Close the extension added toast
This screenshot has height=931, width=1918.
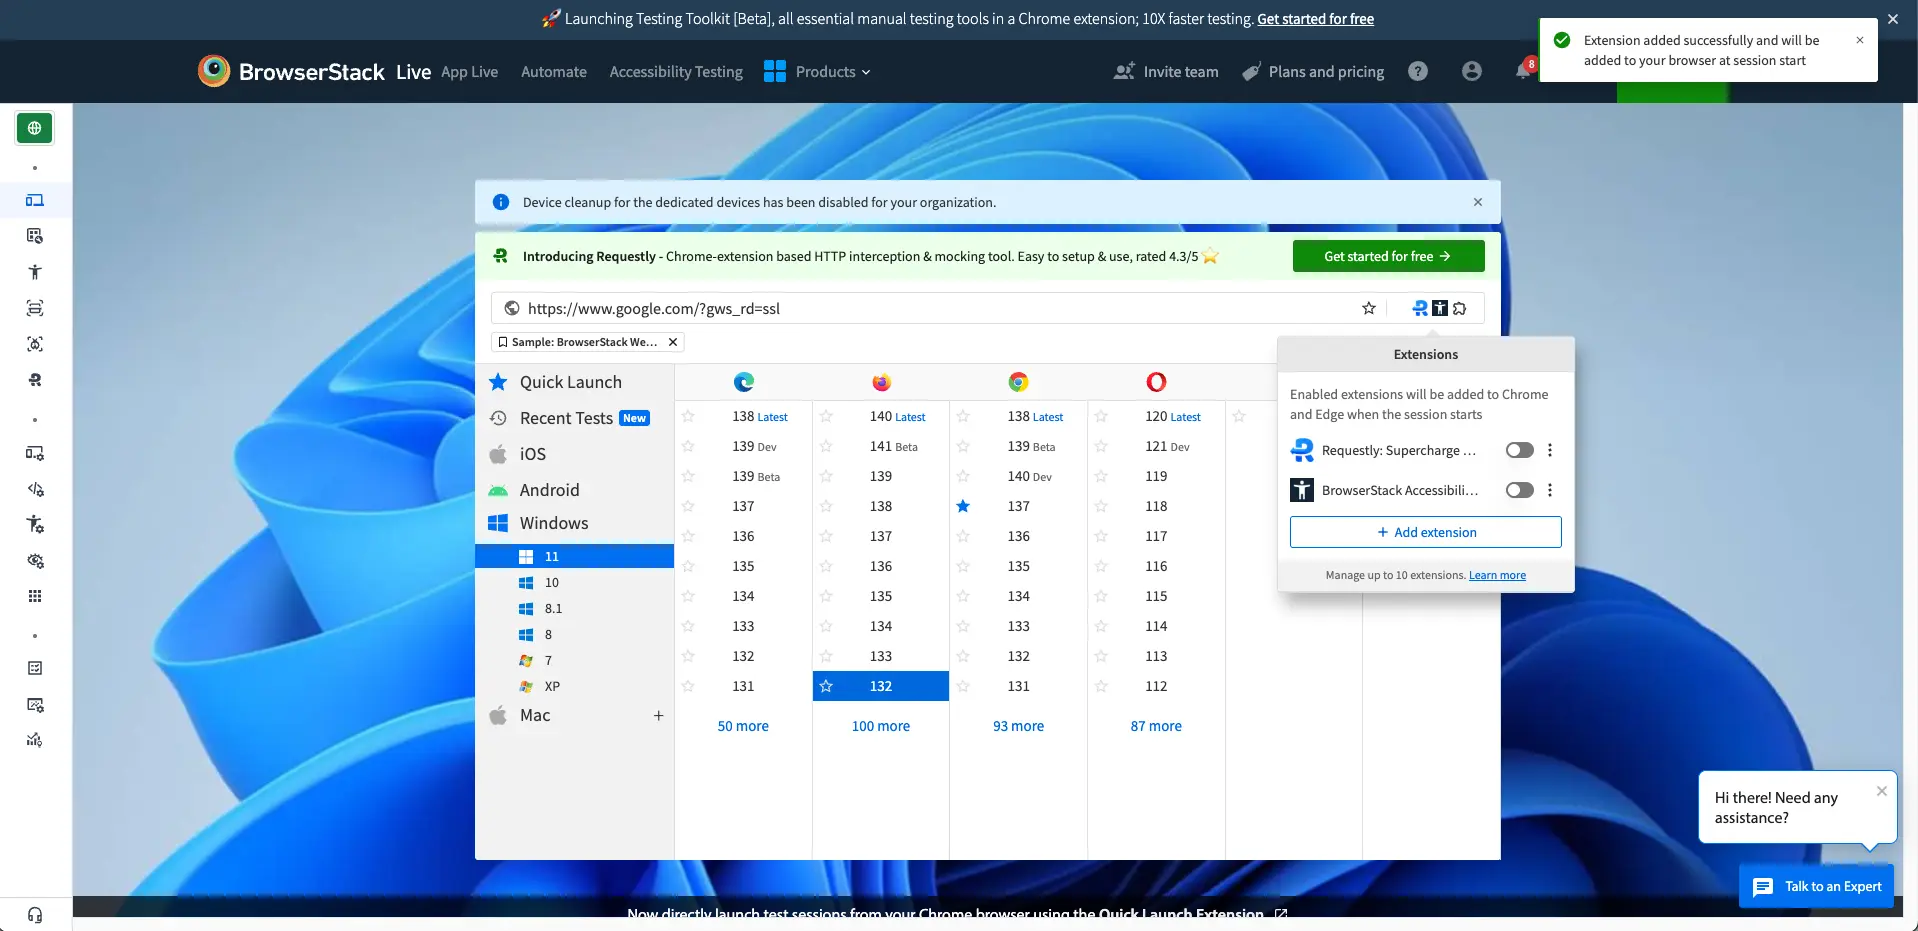[x=1860, y=40]
